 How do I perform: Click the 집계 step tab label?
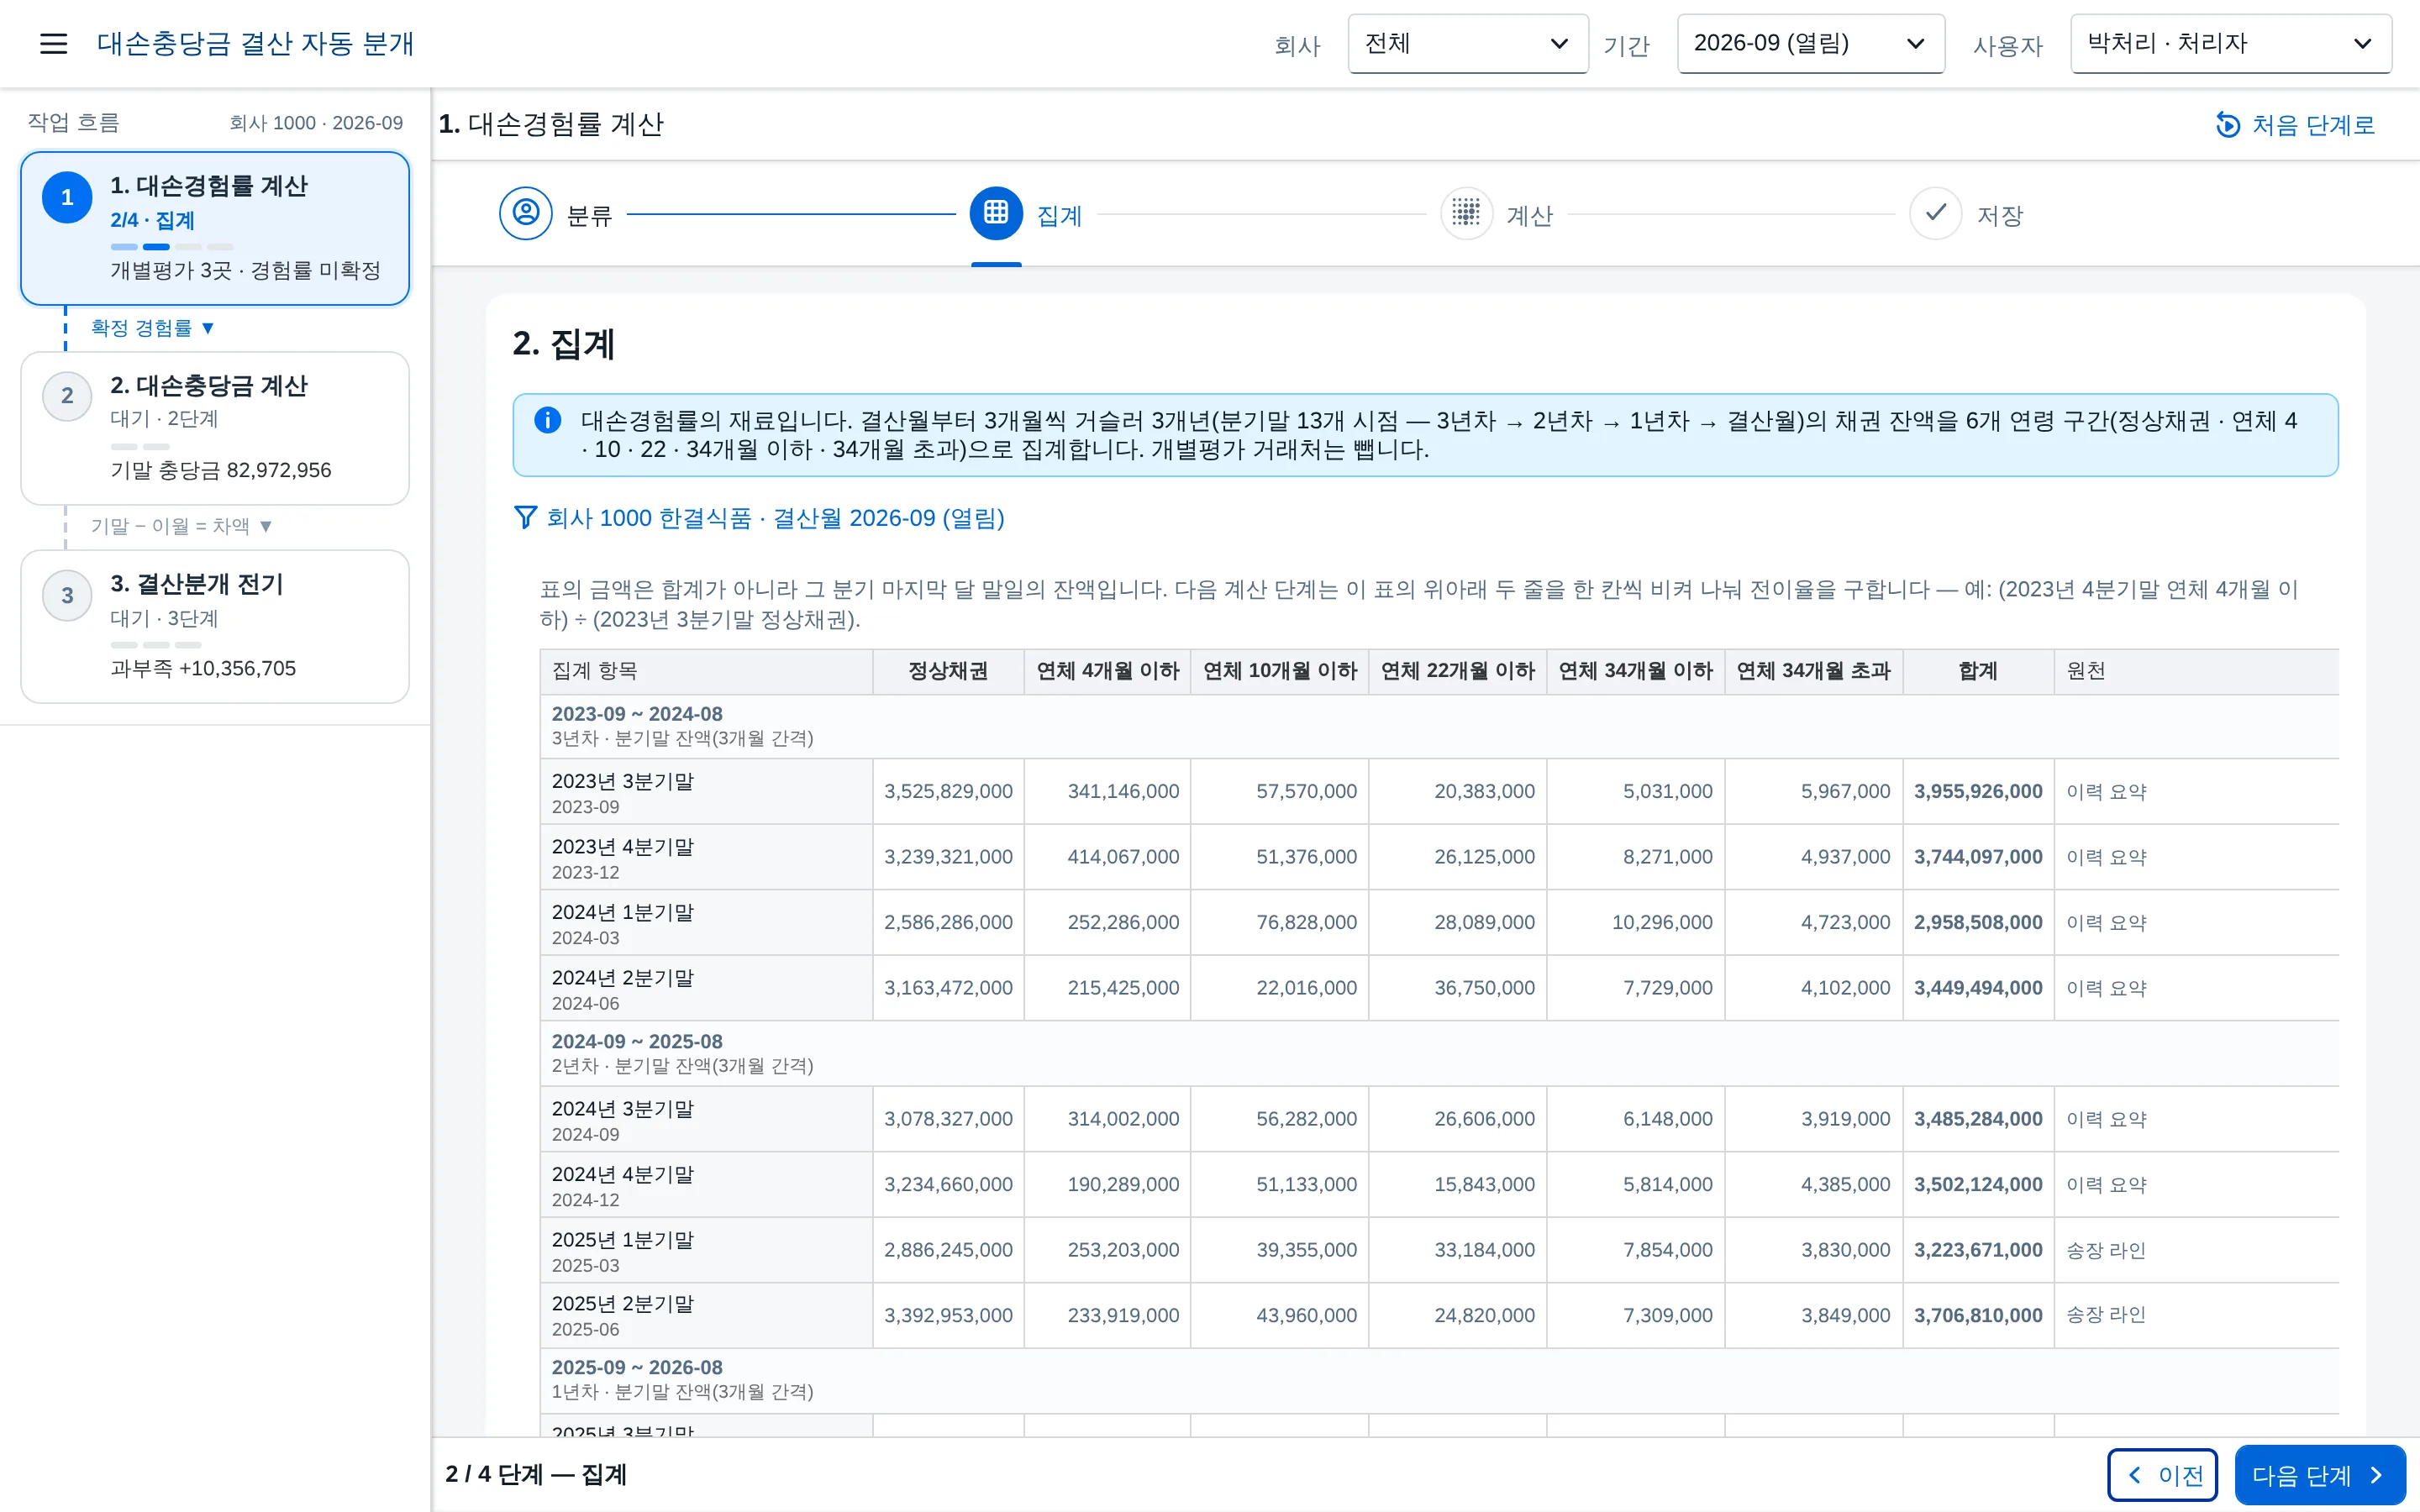click(x=1060, y=216)
